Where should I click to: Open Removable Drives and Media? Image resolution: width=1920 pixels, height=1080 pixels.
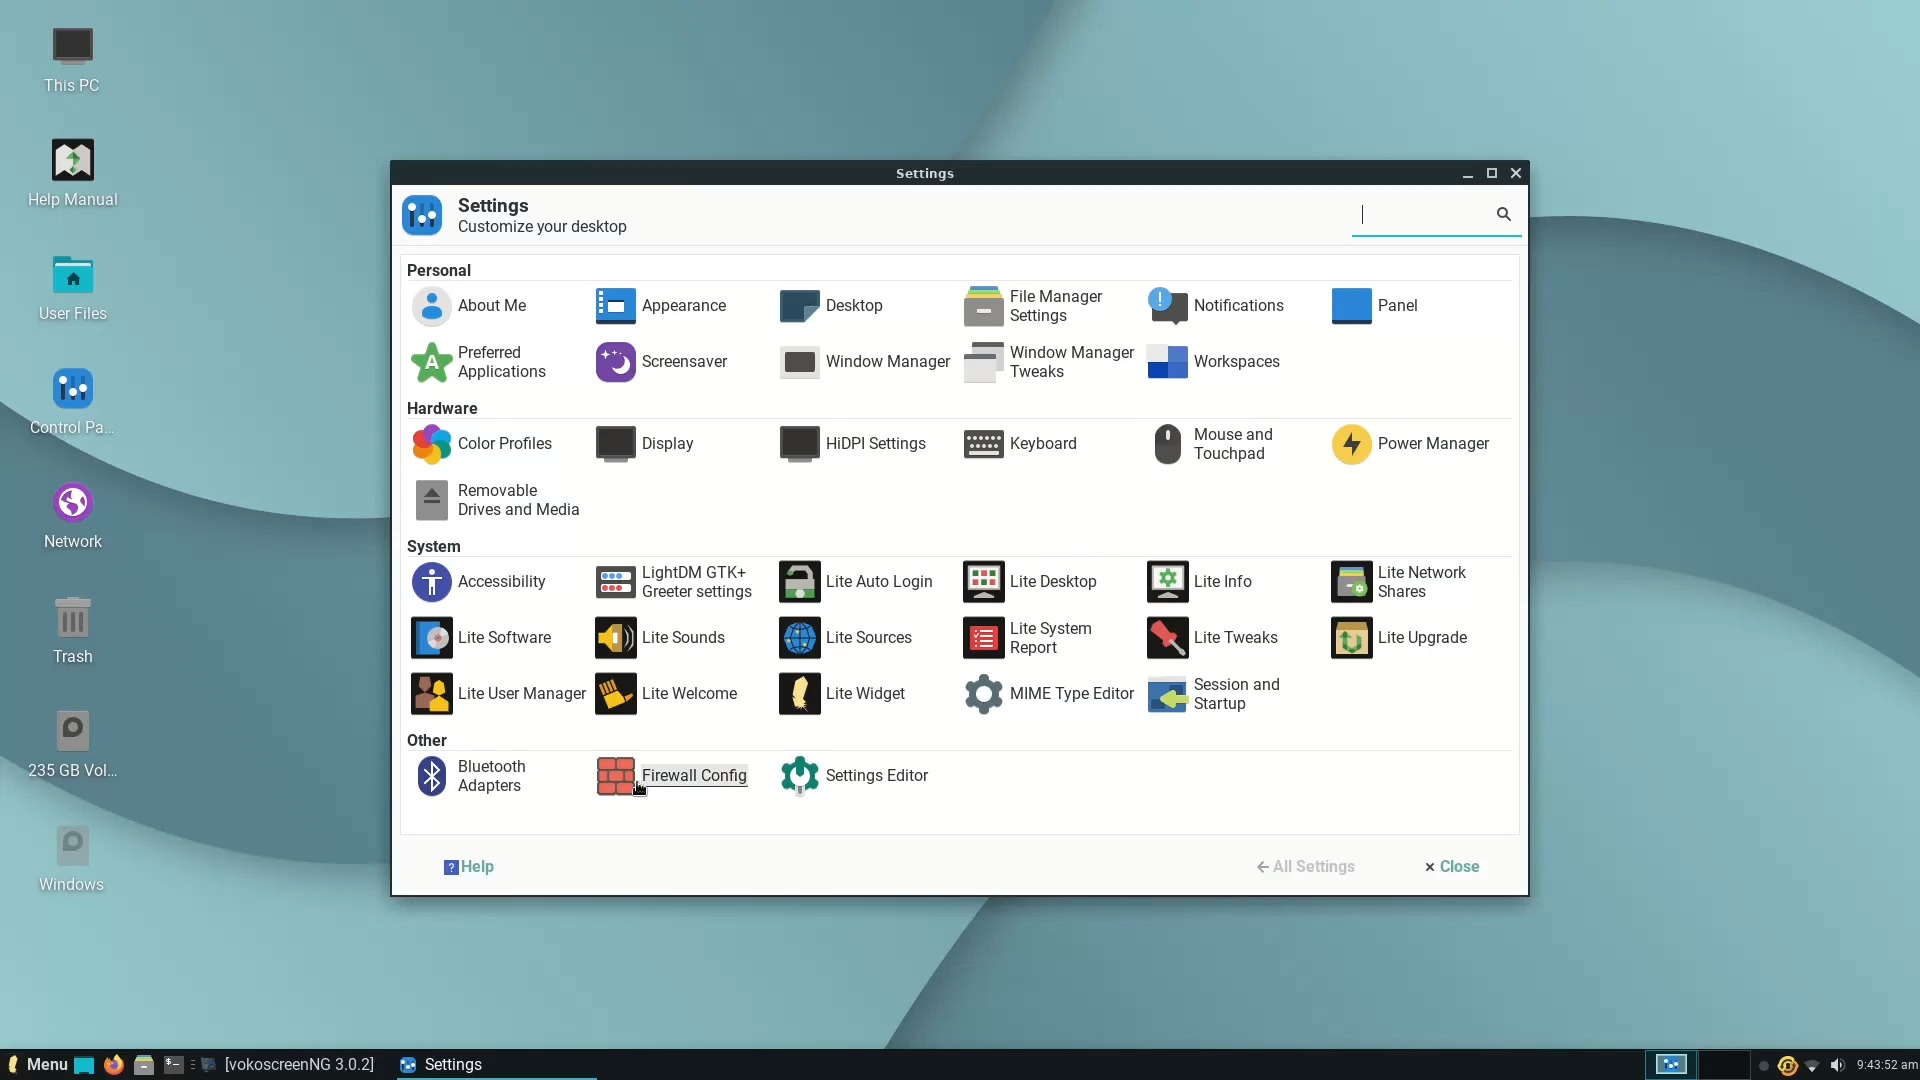tap(496, 500)
